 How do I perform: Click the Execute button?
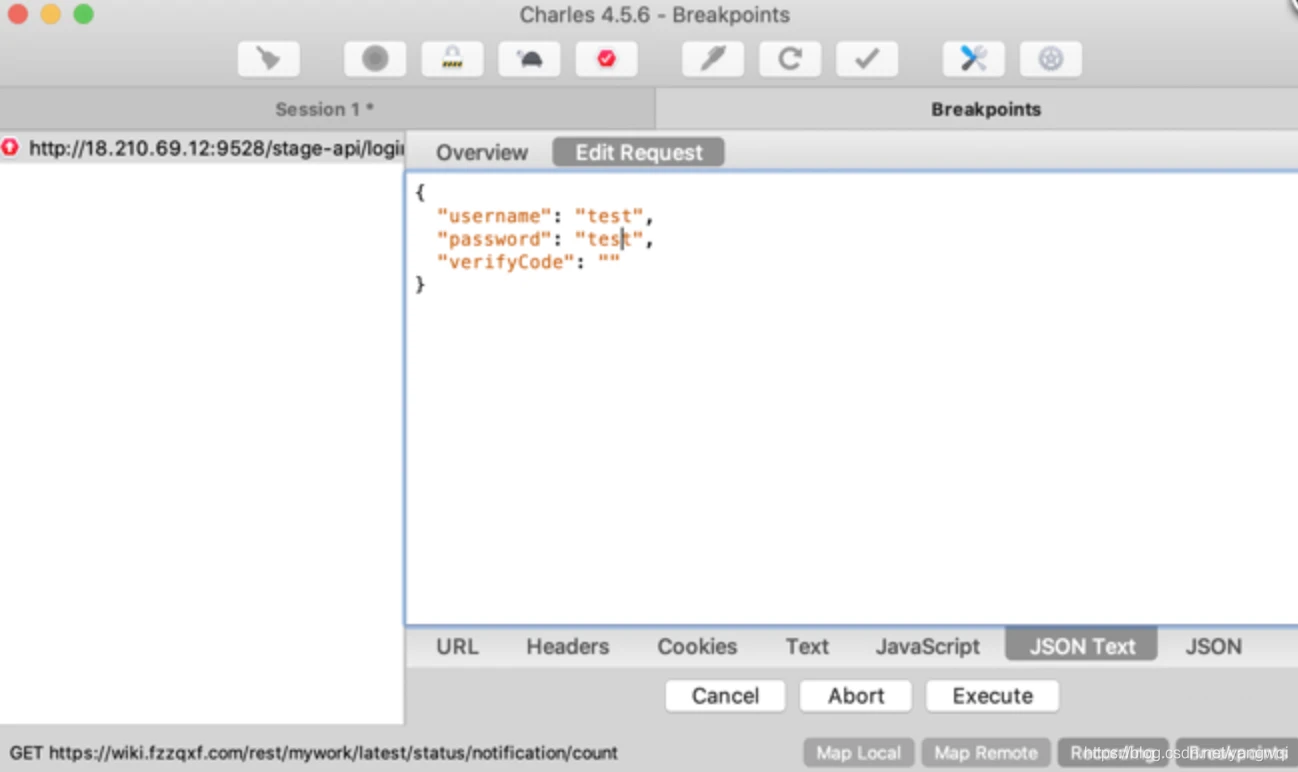click(x=992, y=696)
